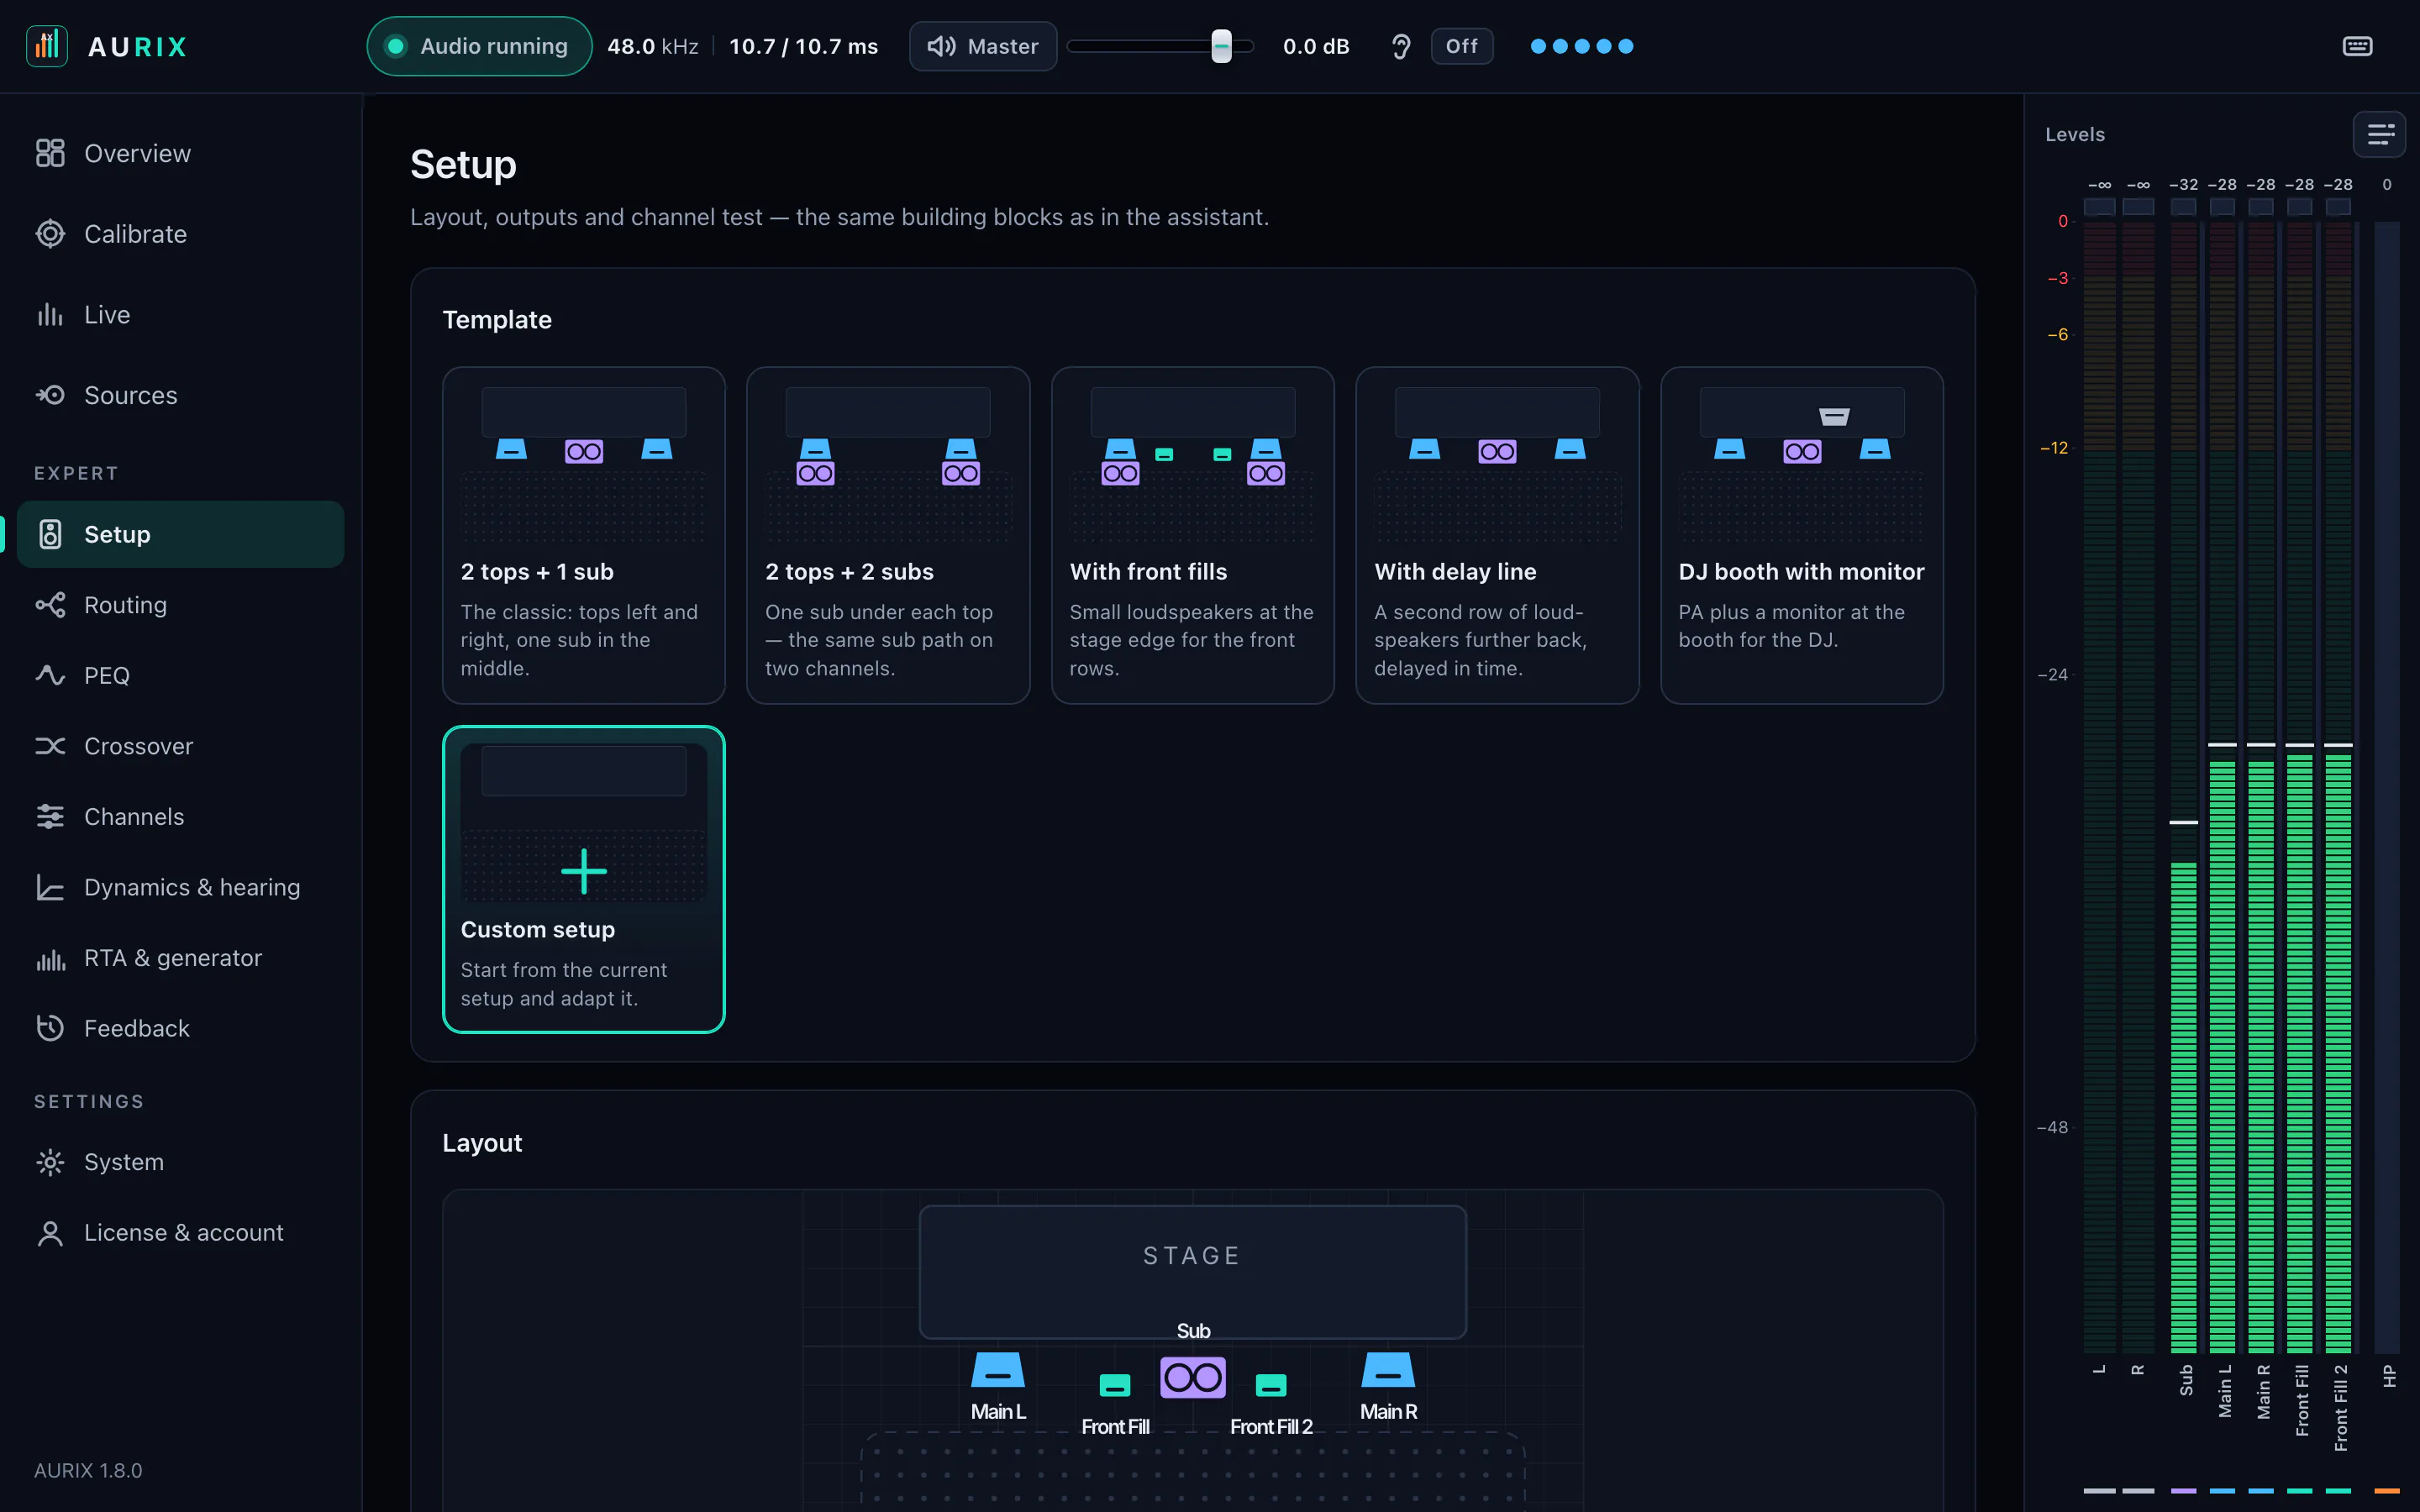The height and width of the screenshot is (1512, 2420).
Task: Toggle the Audio running status button
Action: point(479,46)
